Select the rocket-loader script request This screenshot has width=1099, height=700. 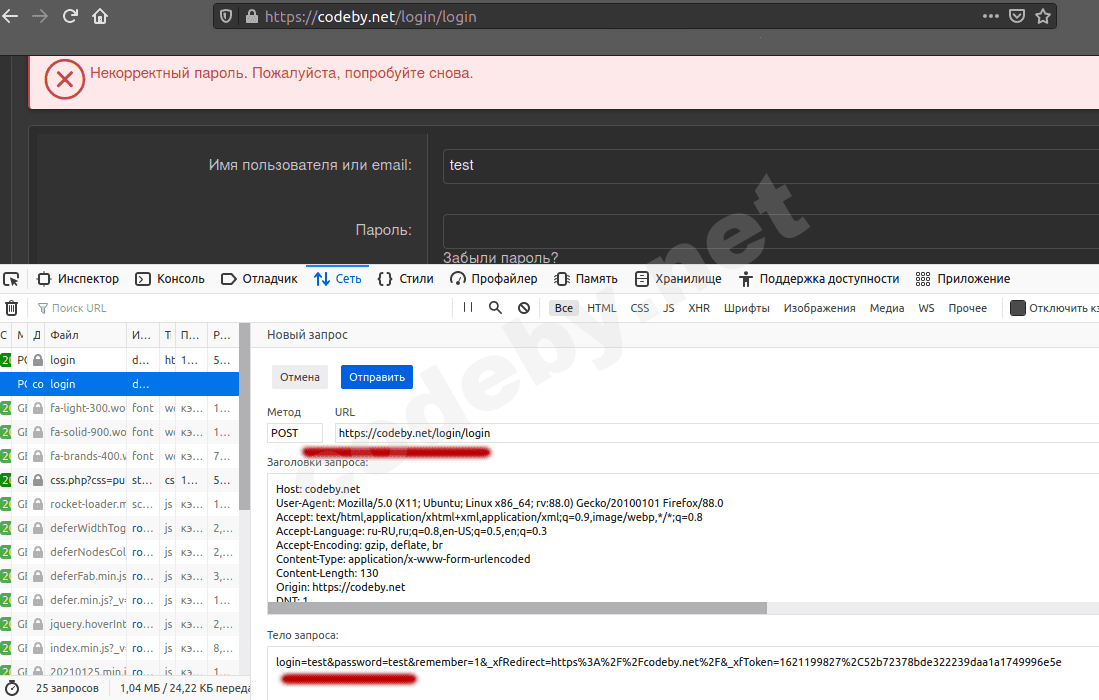tap(119, 504)
